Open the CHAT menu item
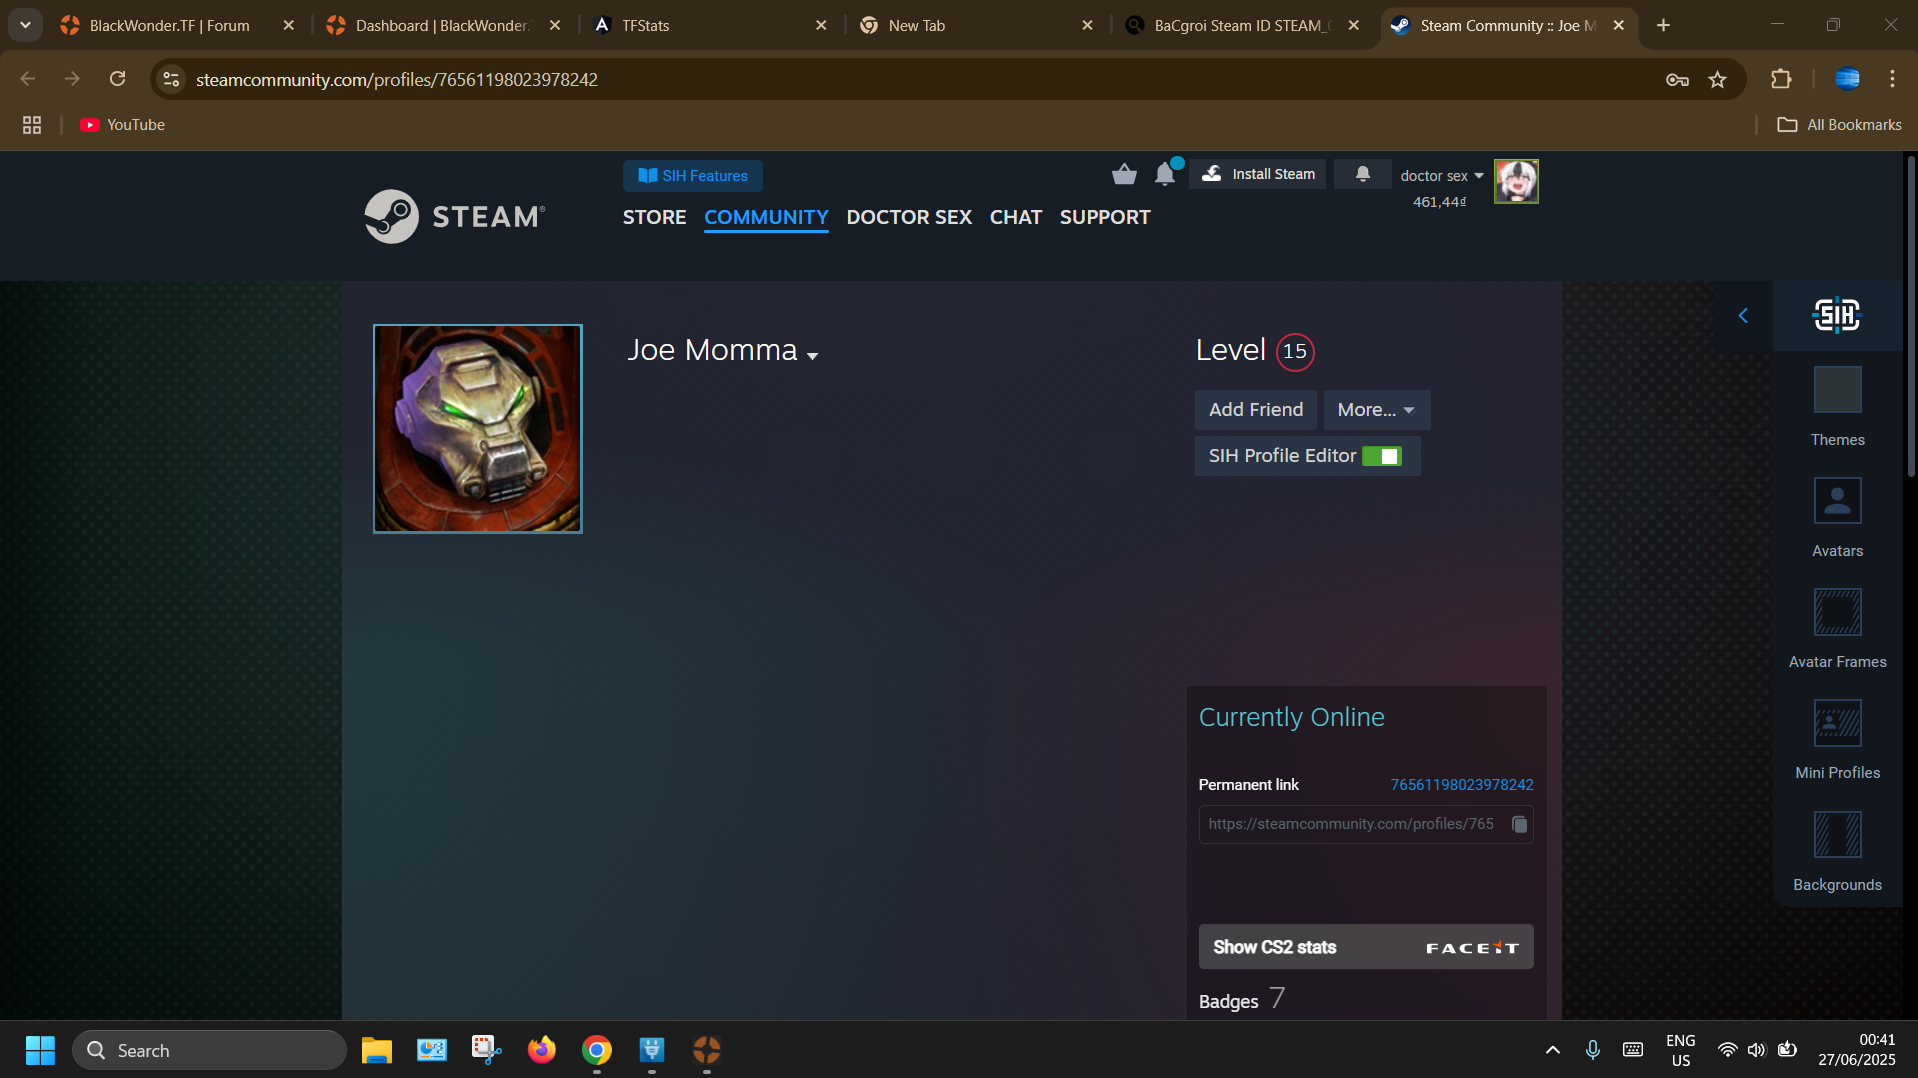 point(1016,217)
